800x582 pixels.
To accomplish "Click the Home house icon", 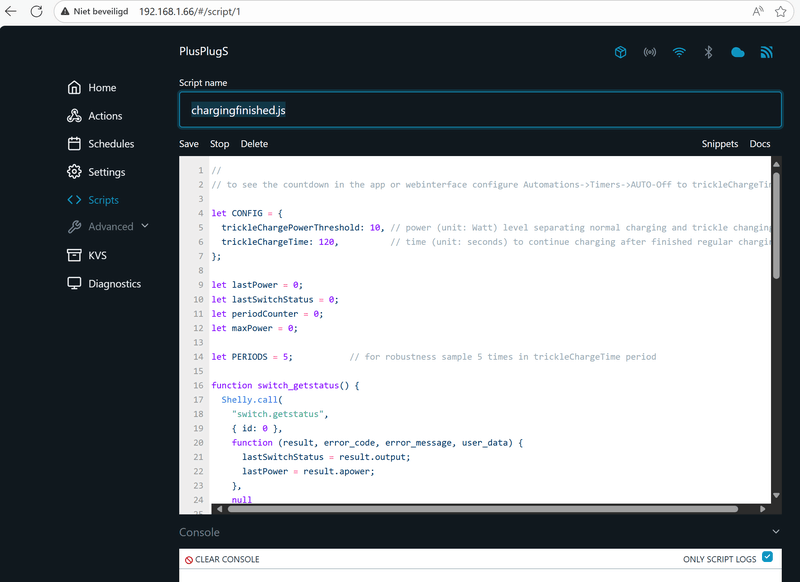I will click(74, 88).
